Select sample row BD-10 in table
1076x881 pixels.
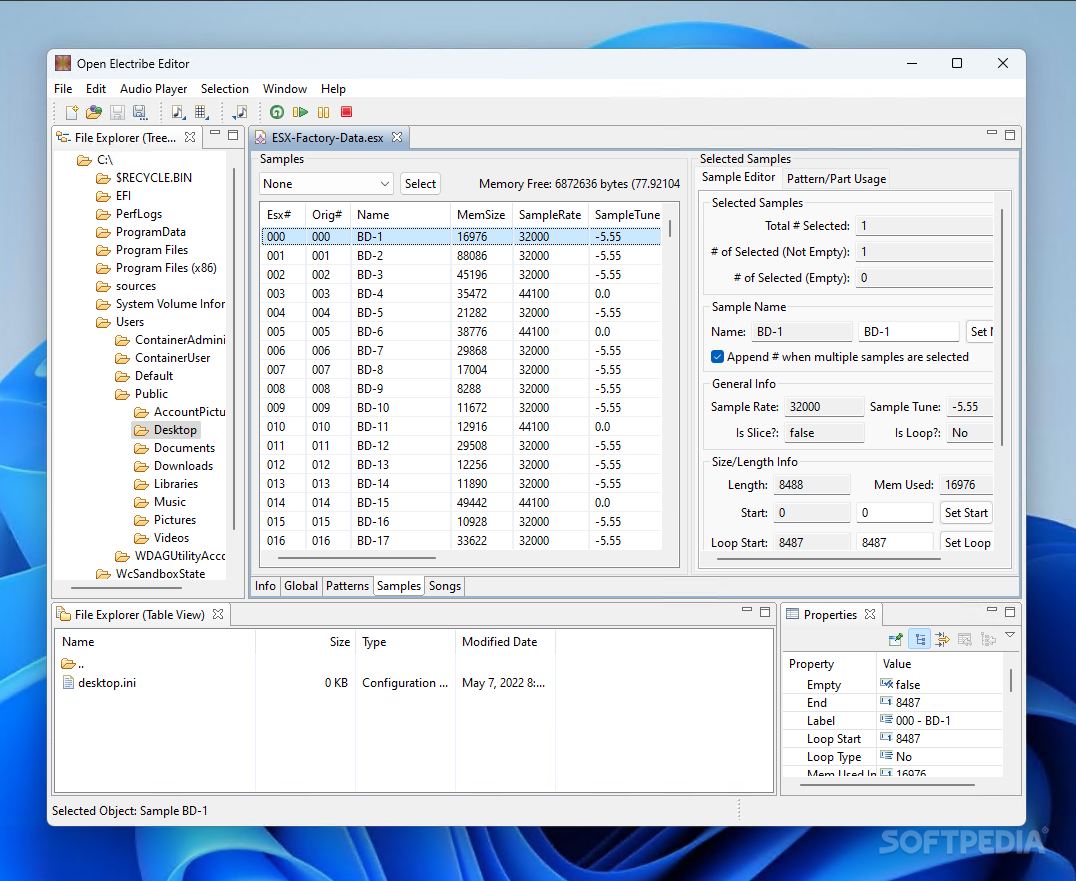coord(461,408)
